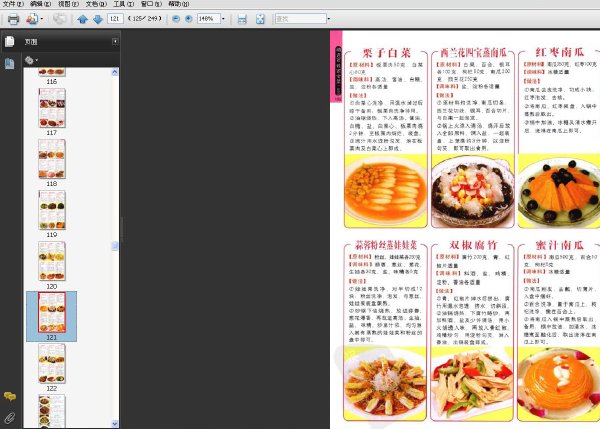Click the Print icon in the toolbar
This screenshot has height=429, width=600.
[13, 19]
